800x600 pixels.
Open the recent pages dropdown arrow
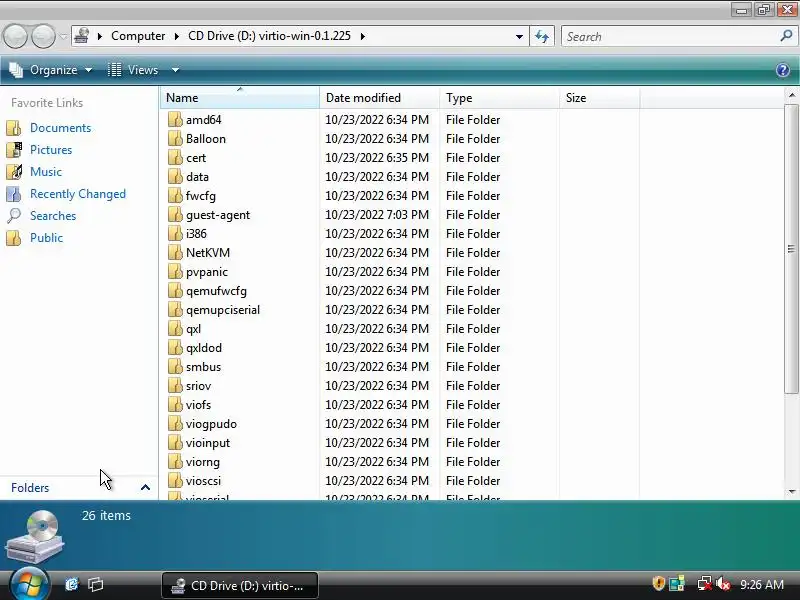(63, 37)
